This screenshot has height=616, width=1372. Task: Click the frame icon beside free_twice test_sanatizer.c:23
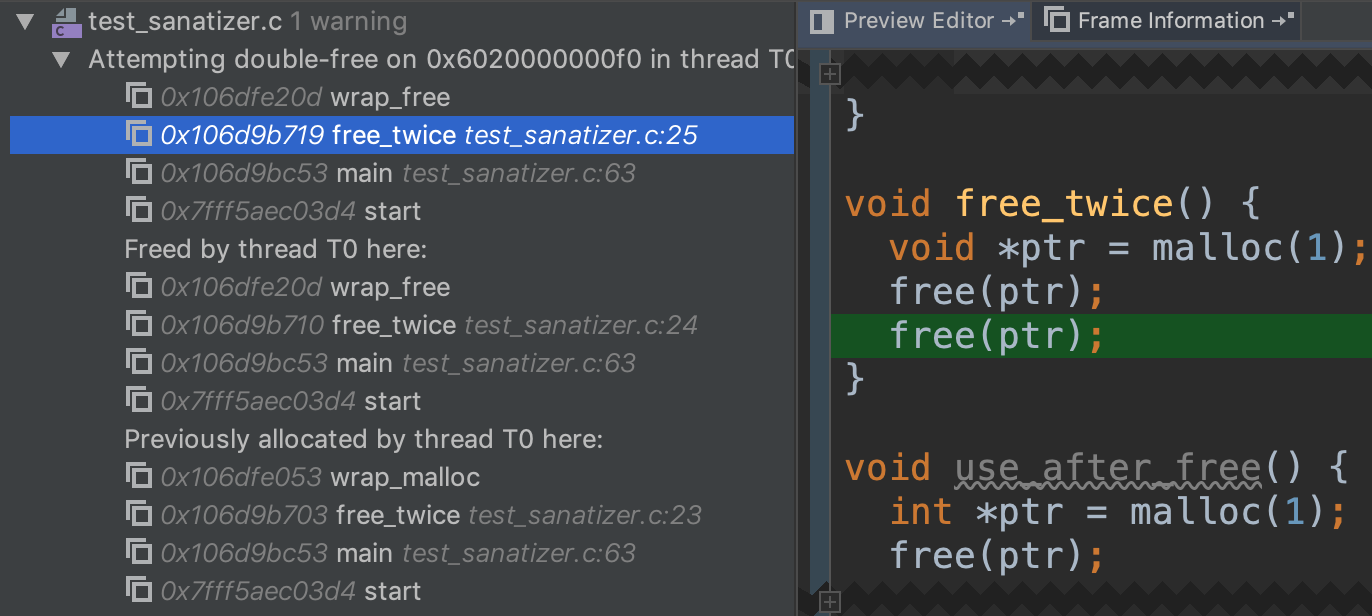pos(138,515)
